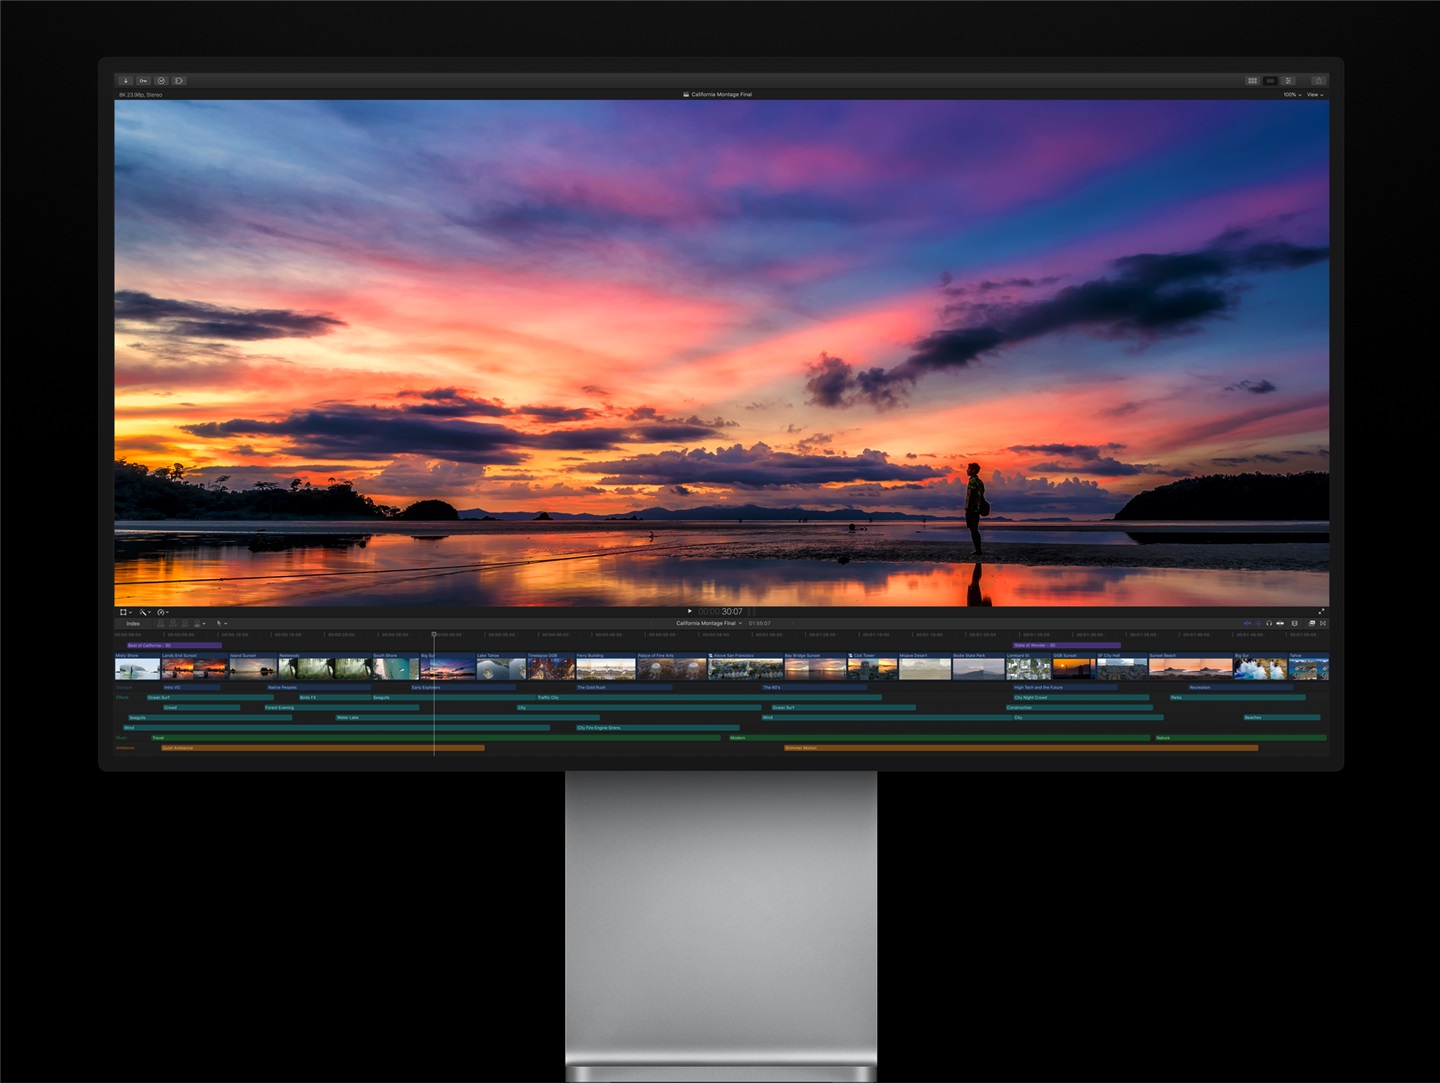
Task: Select the Water Lake audio clip
Action: click(x=468, y=718)
